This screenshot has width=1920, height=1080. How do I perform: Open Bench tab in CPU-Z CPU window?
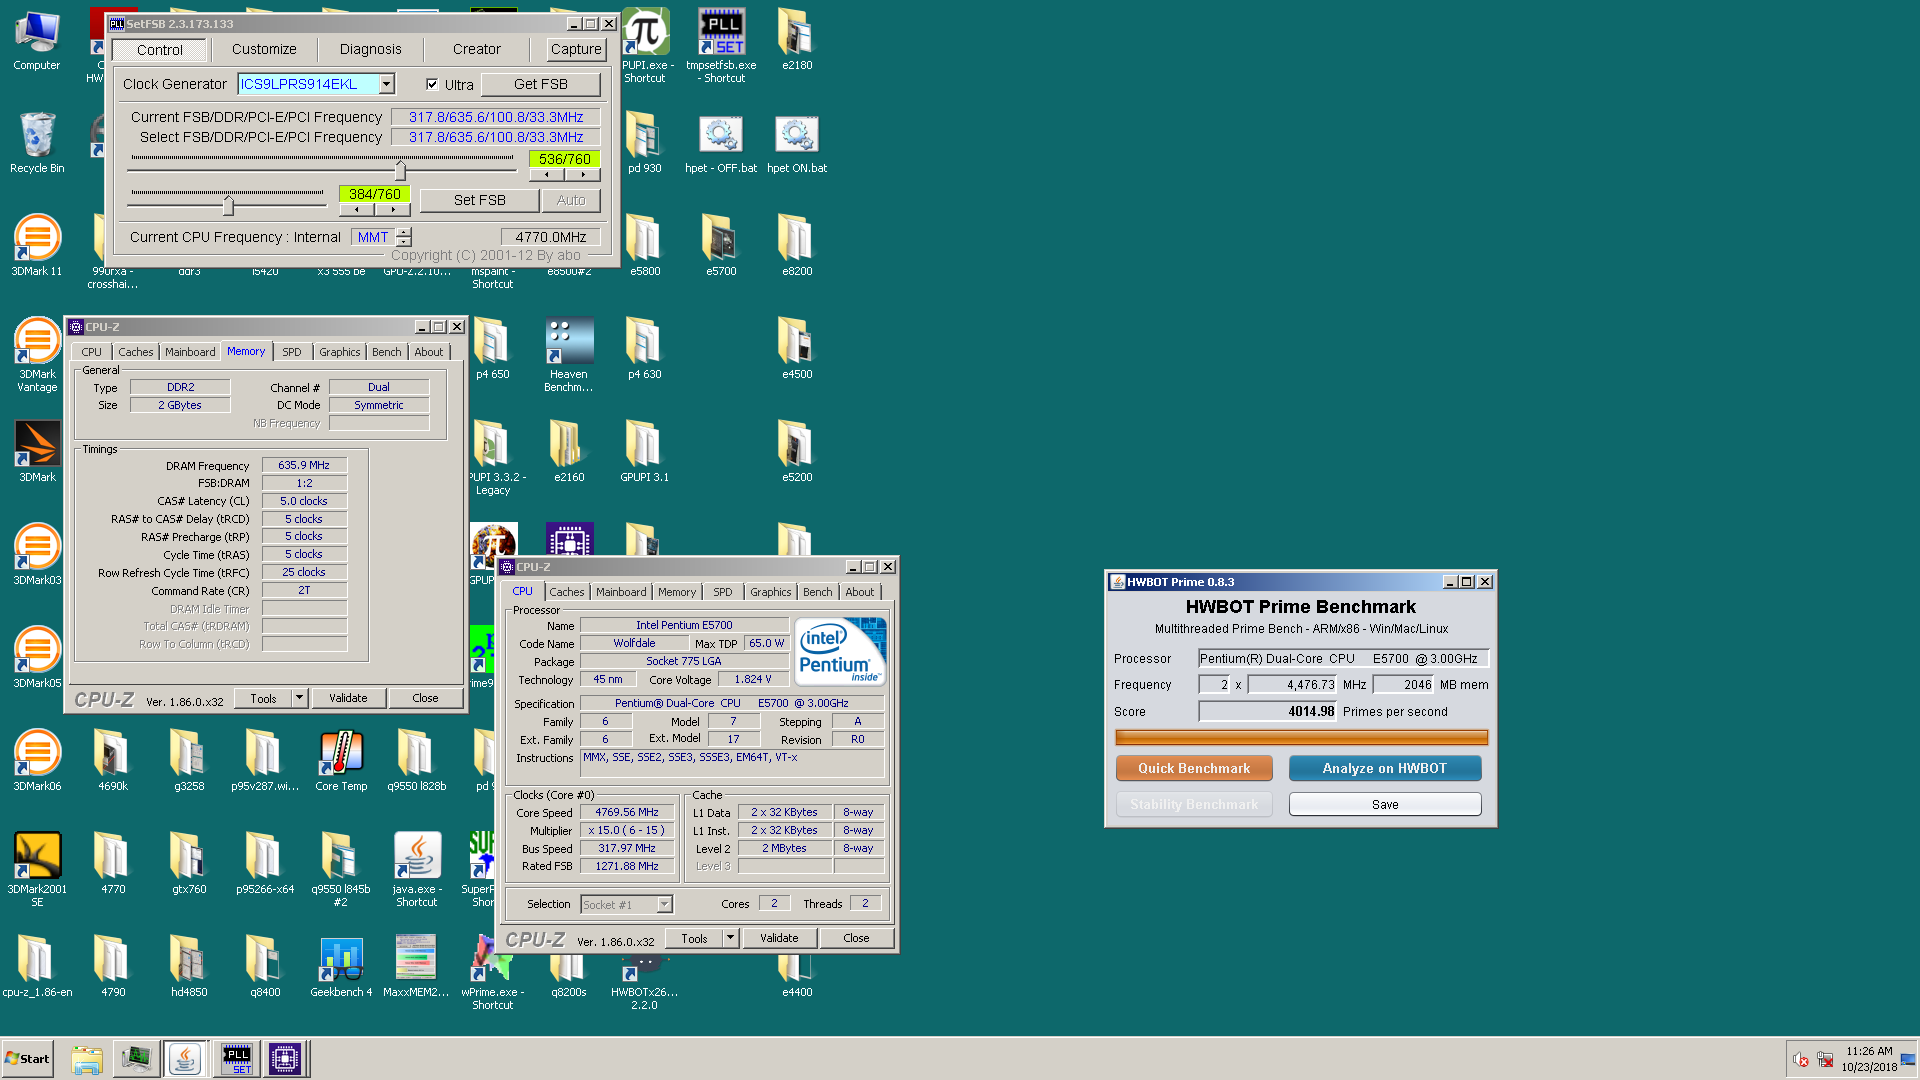tap(817, 592)
